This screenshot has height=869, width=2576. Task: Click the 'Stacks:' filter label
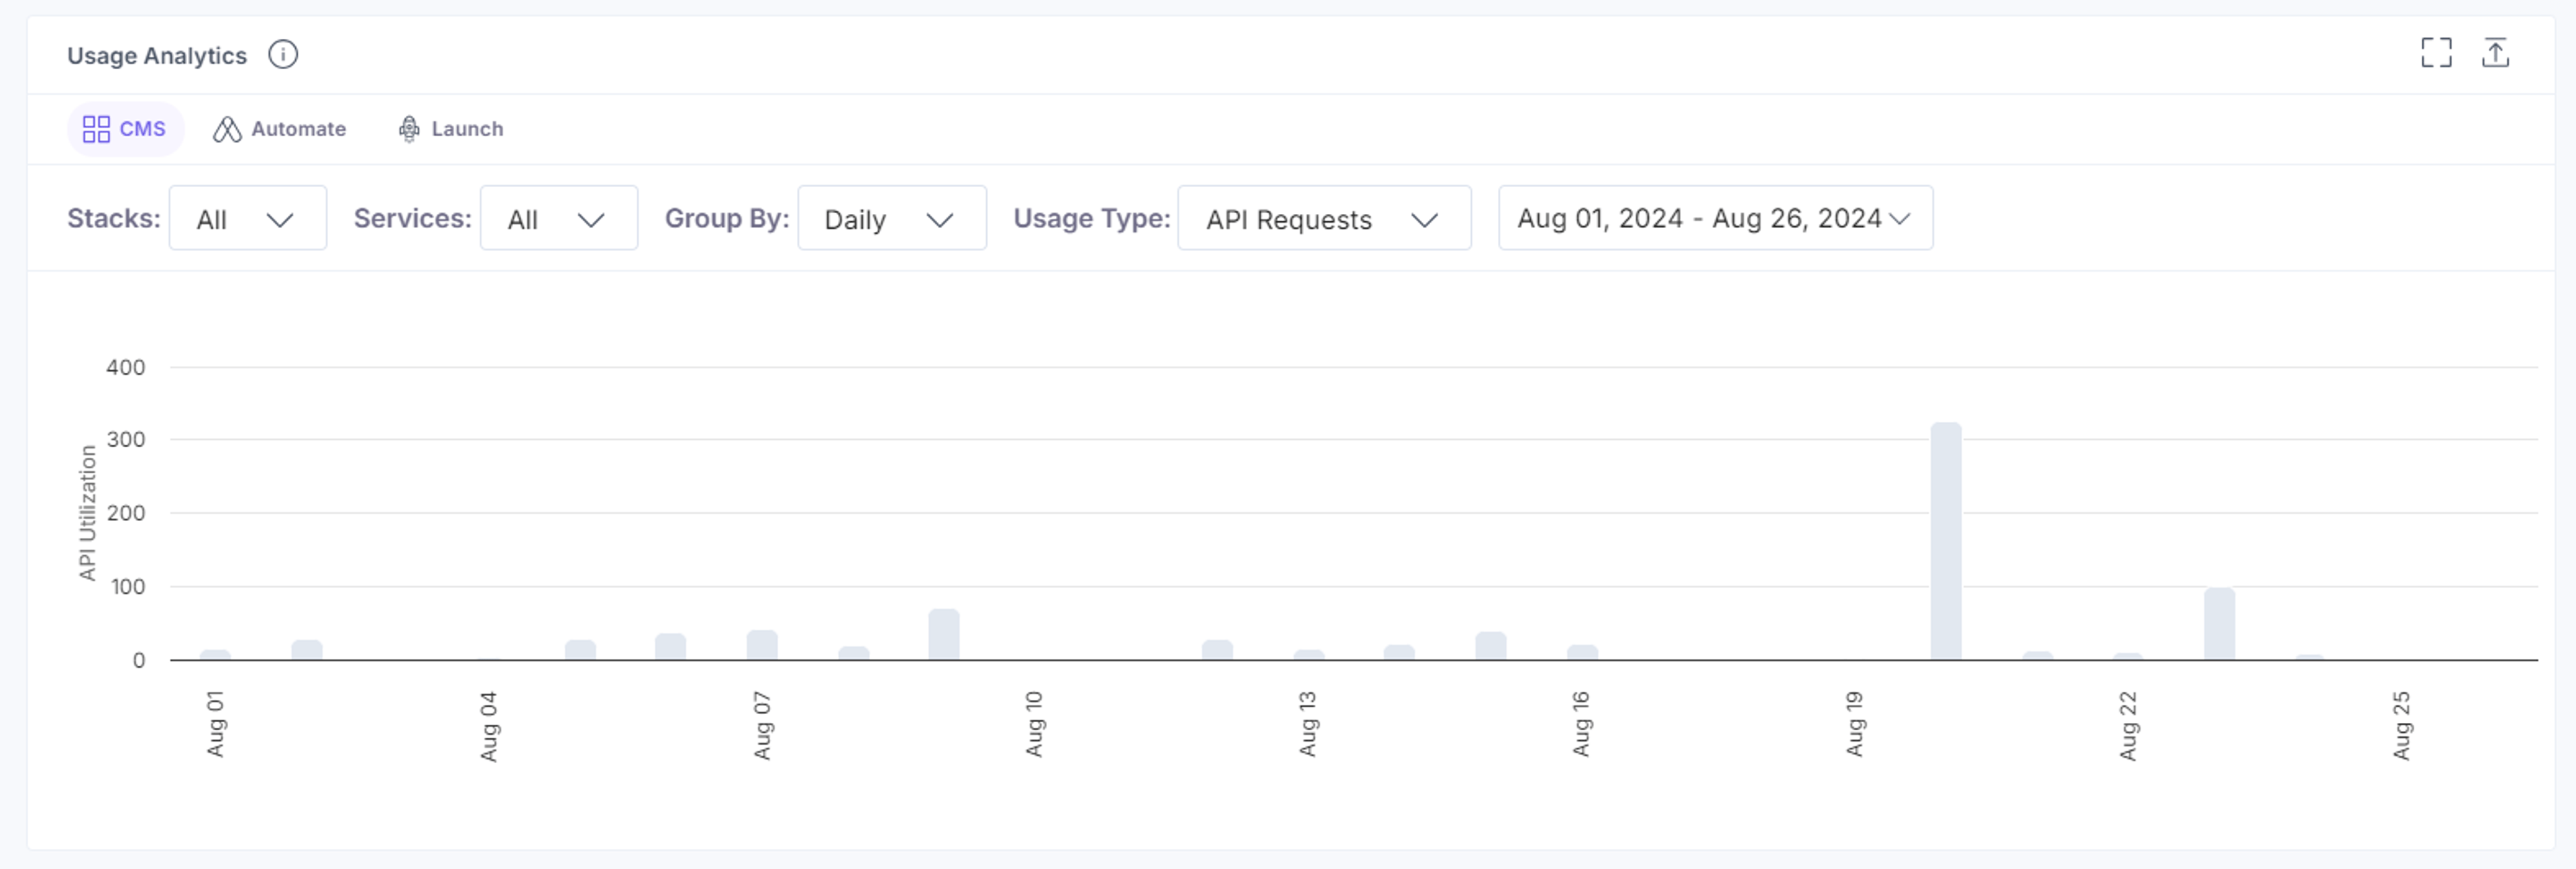click(114, 218)
